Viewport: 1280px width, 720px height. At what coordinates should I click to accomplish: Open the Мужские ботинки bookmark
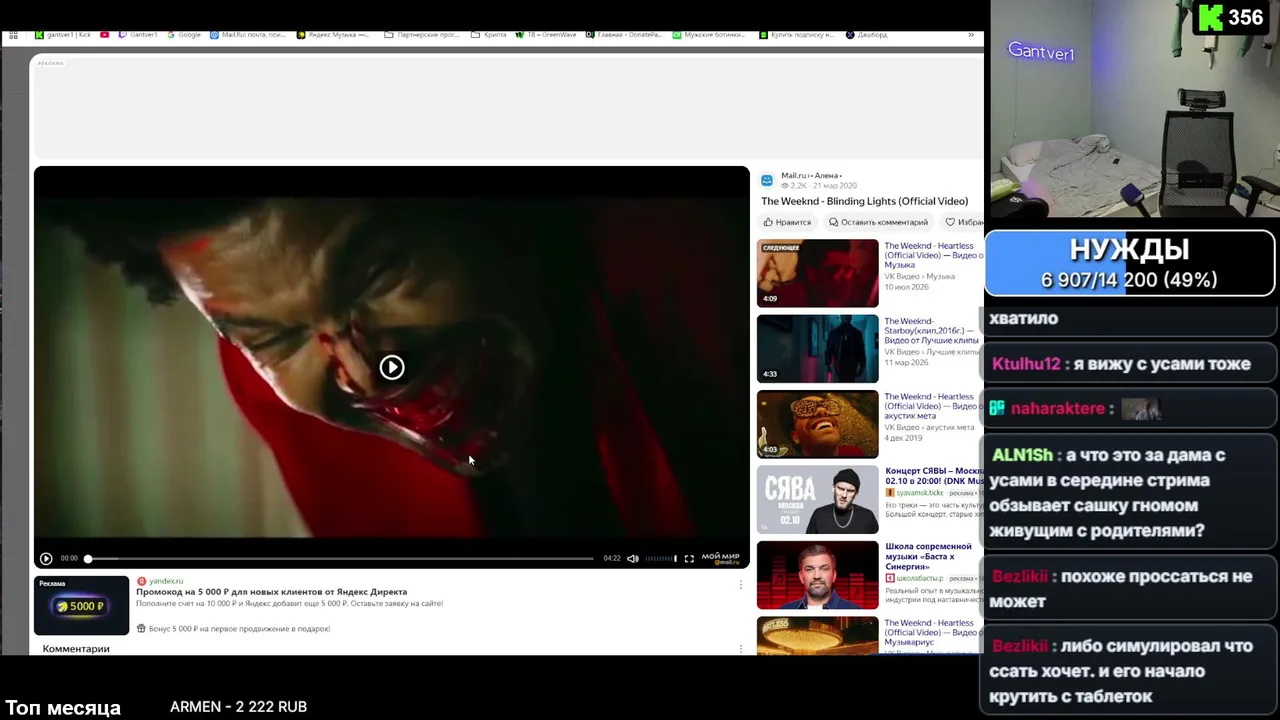click(709, 35)
